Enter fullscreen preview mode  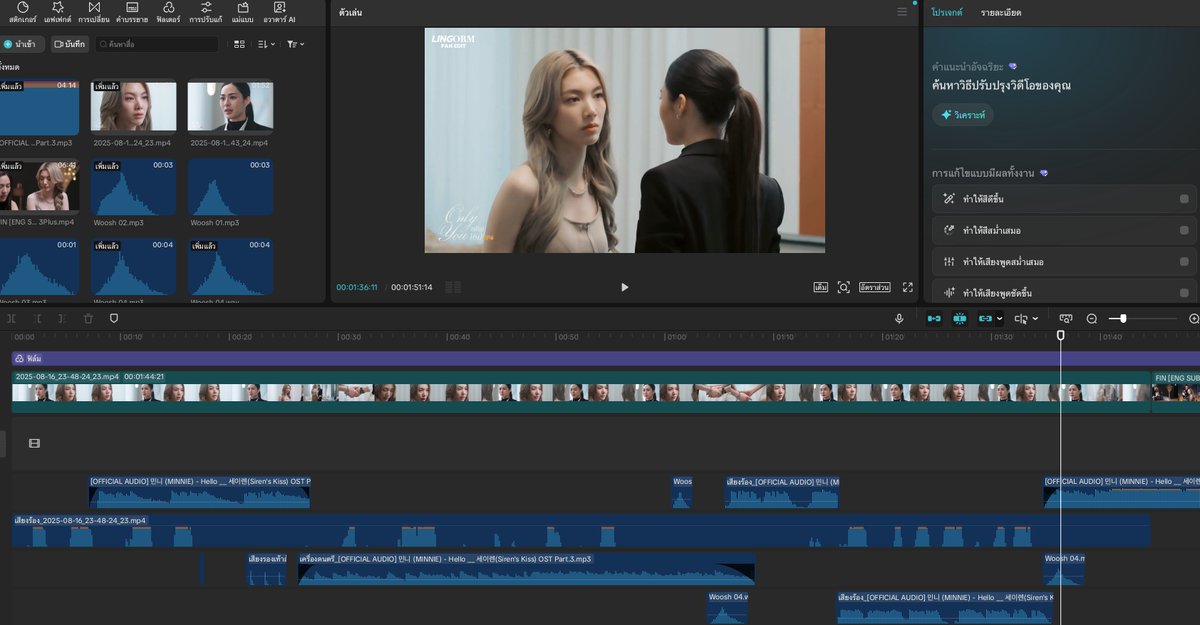(908, 287)
